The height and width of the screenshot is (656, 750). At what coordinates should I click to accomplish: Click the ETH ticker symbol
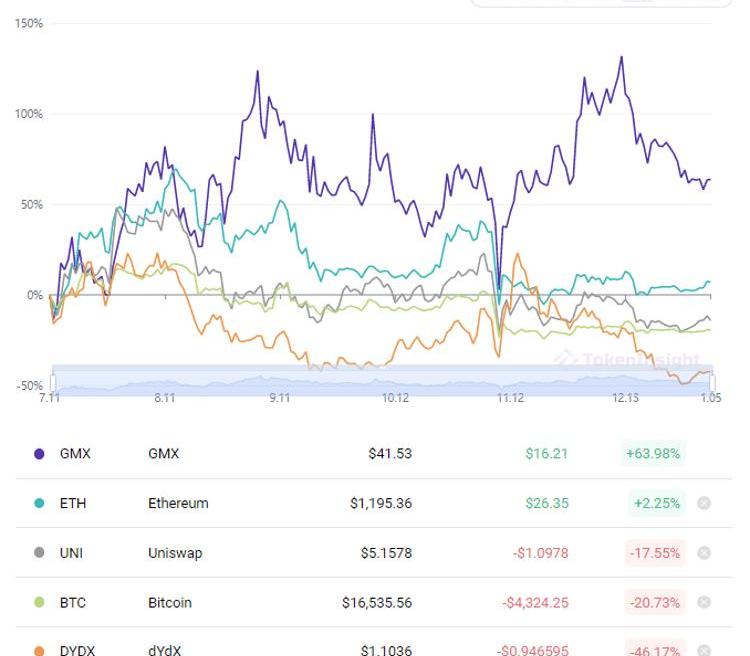tap(73, 503)
